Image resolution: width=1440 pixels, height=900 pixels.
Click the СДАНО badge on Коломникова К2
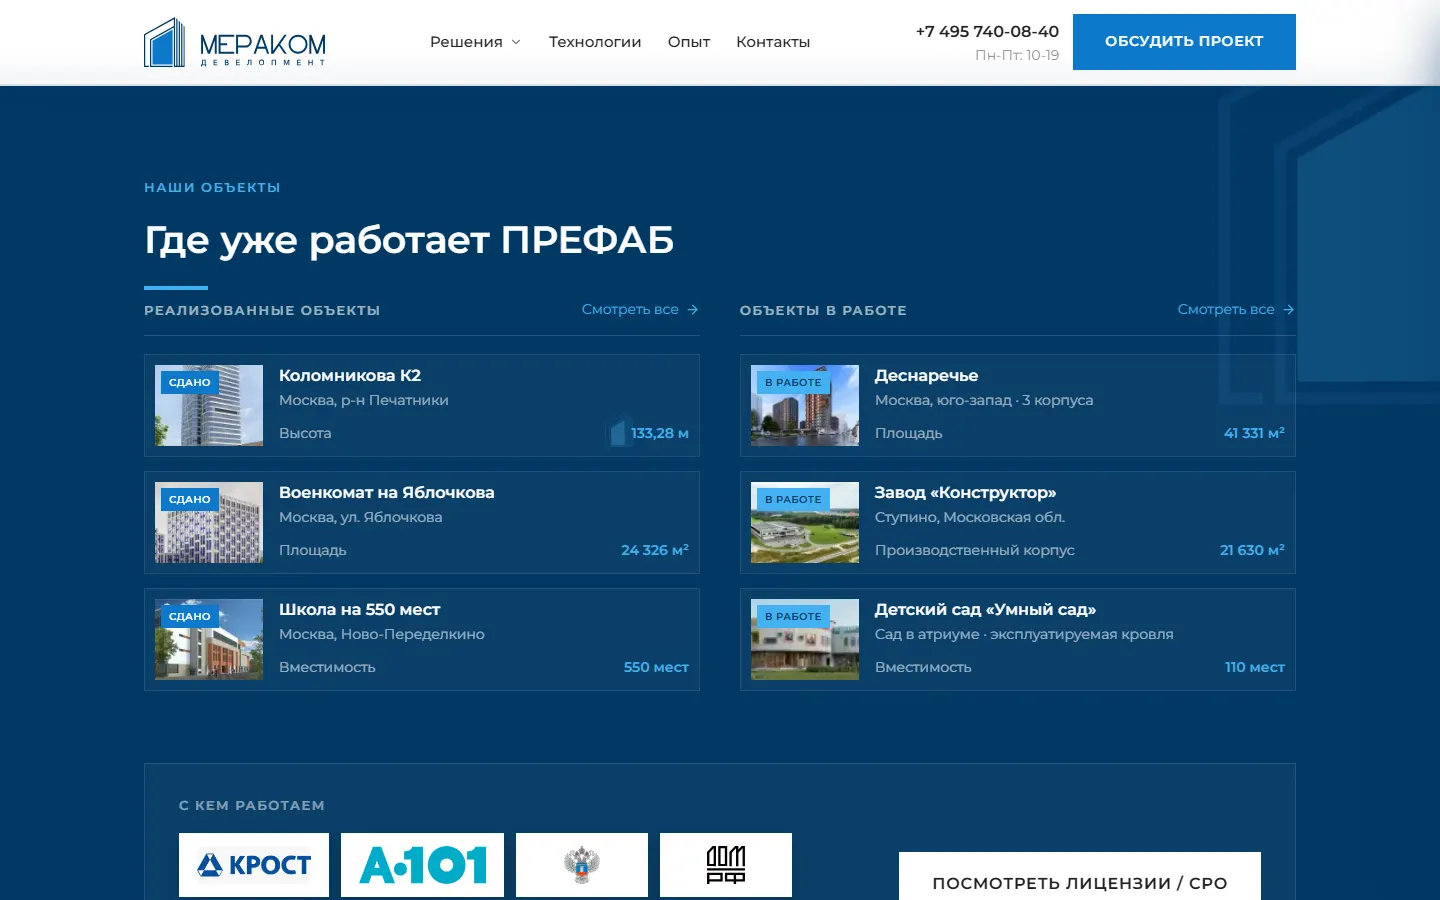[190, 382]
